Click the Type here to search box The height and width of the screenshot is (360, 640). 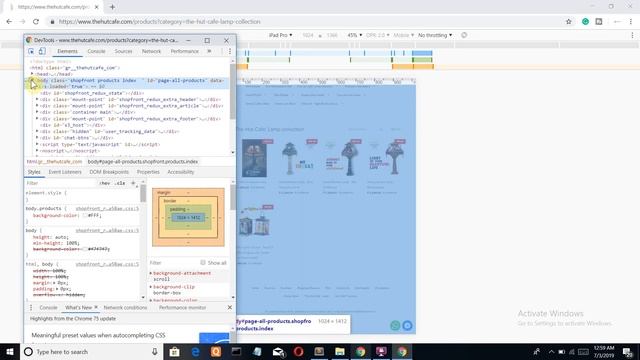click(x=93, y=351)
